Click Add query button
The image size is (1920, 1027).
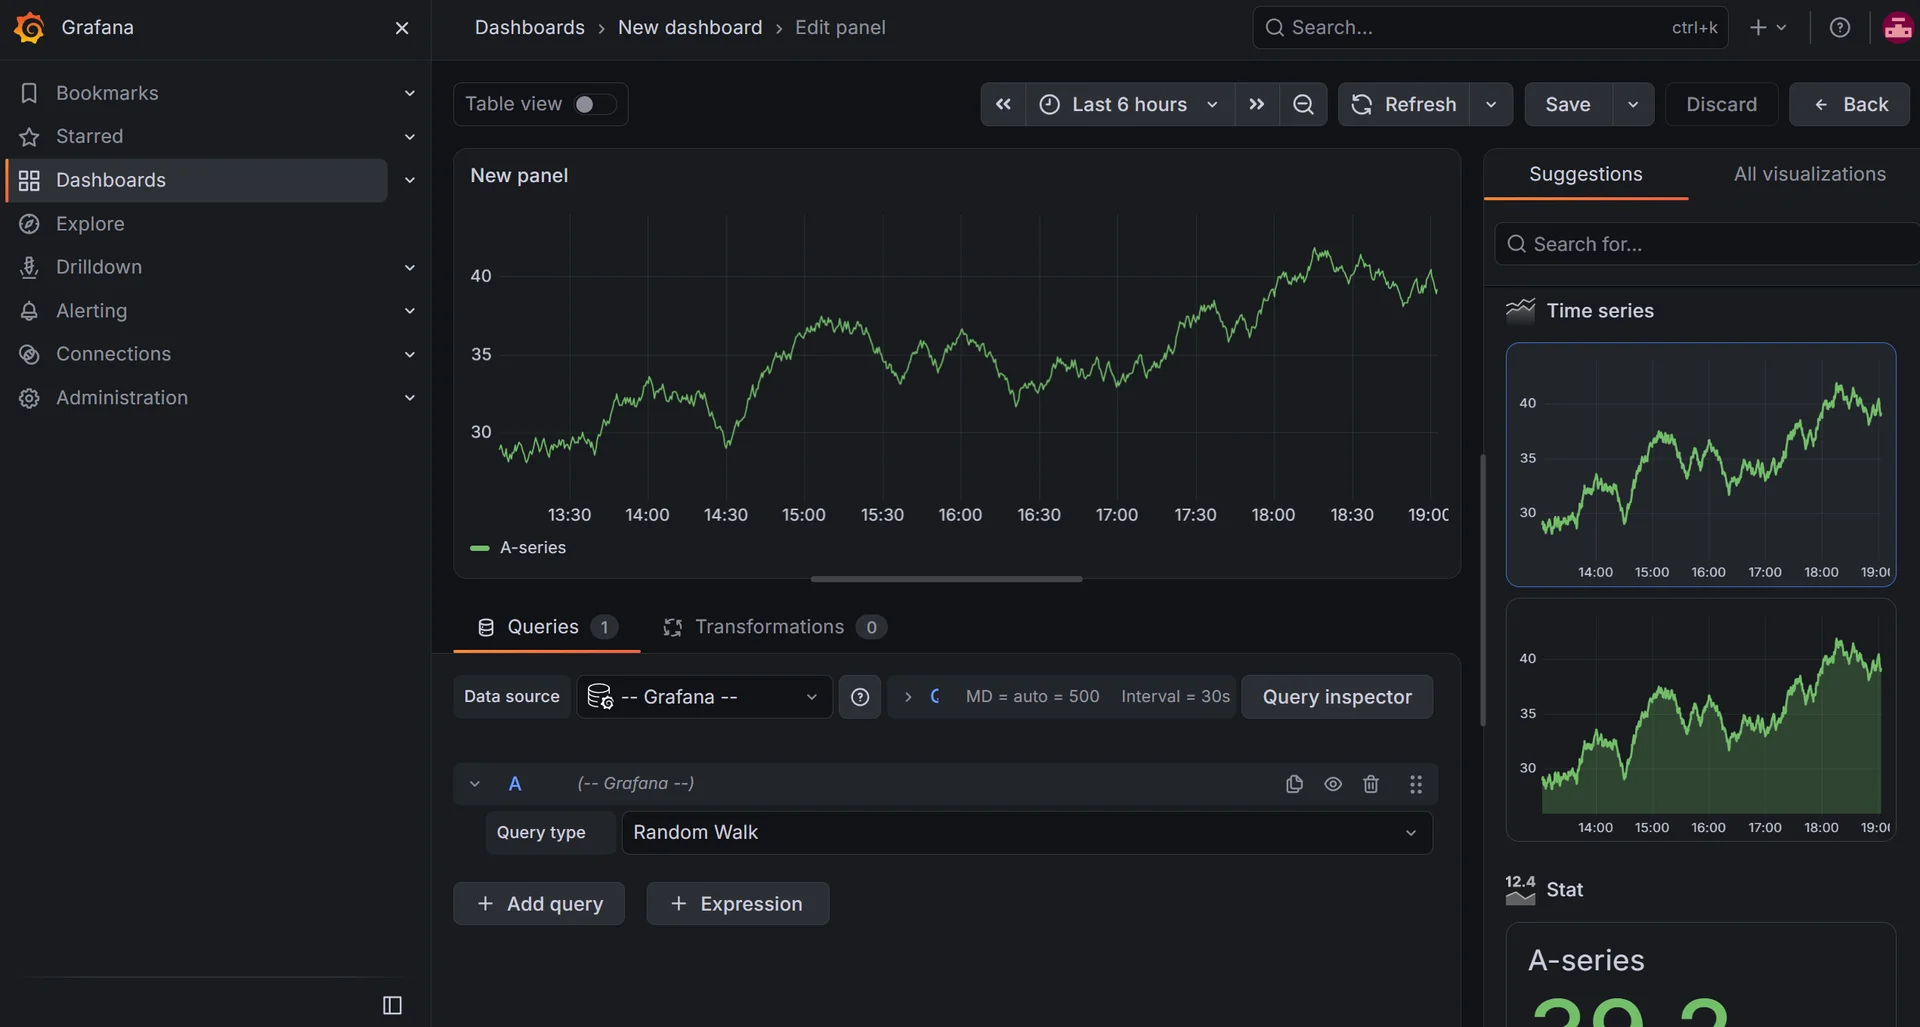[x=539, y=904]
